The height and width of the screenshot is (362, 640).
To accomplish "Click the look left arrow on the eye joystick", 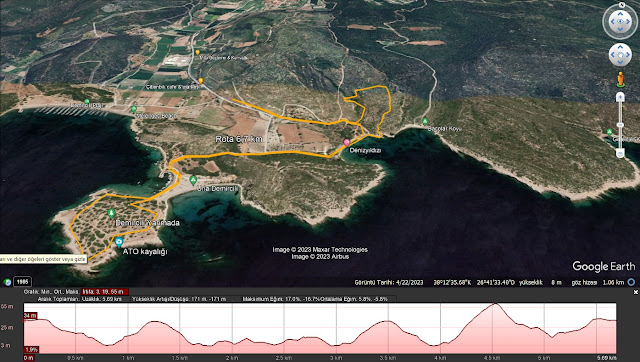I will (x=612, y=21).
